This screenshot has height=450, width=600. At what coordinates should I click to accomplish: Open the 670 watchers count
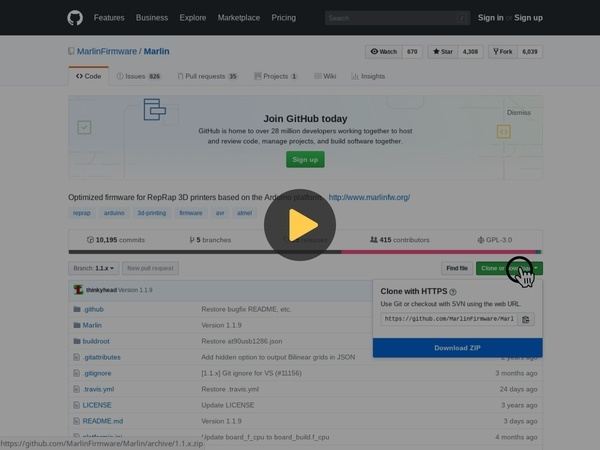click(x=412, y=52)
